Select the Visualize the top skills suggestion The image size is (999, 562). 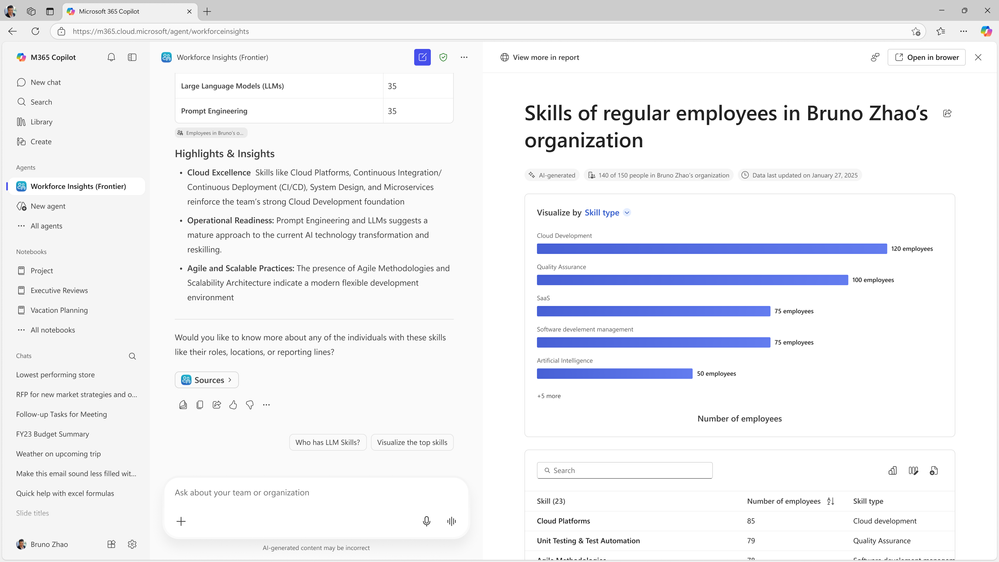coord(412,442)
